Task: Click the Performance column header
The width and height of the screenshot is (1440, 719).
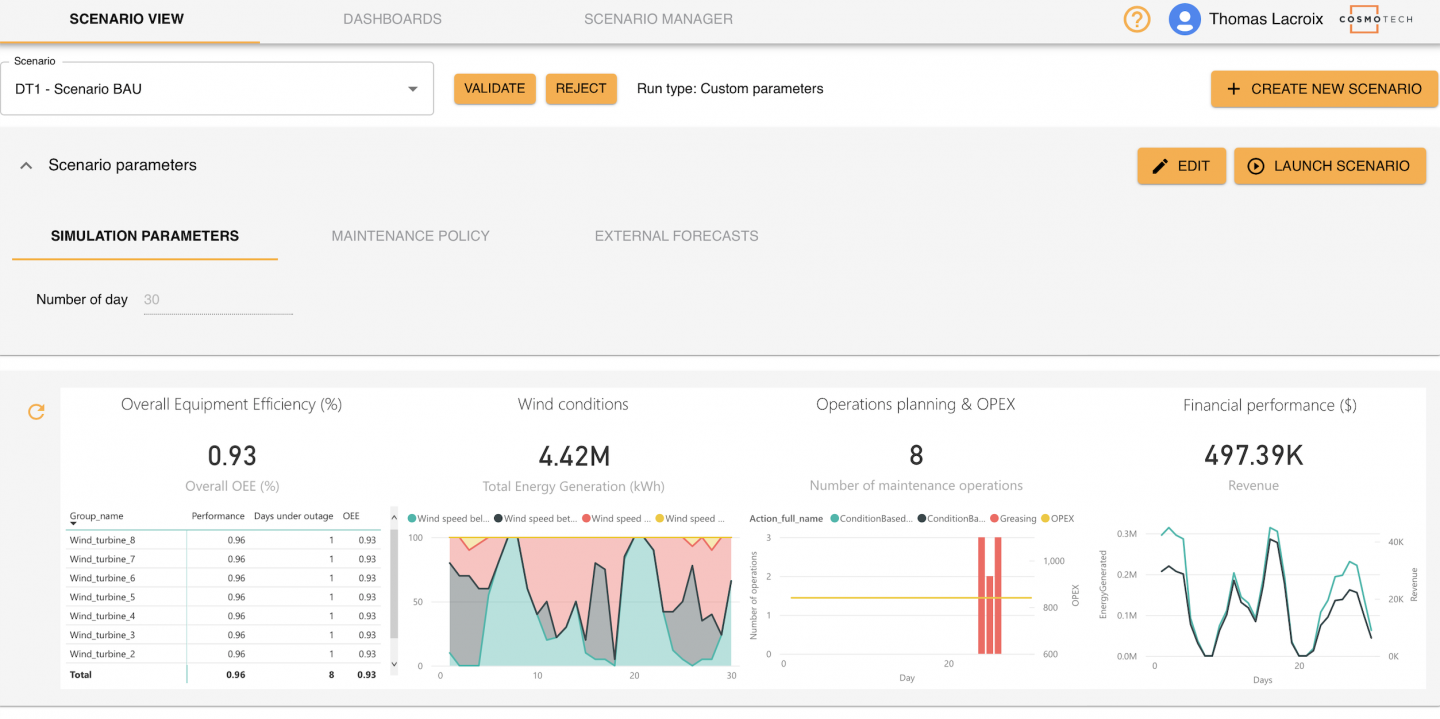Action: (218, 516)
